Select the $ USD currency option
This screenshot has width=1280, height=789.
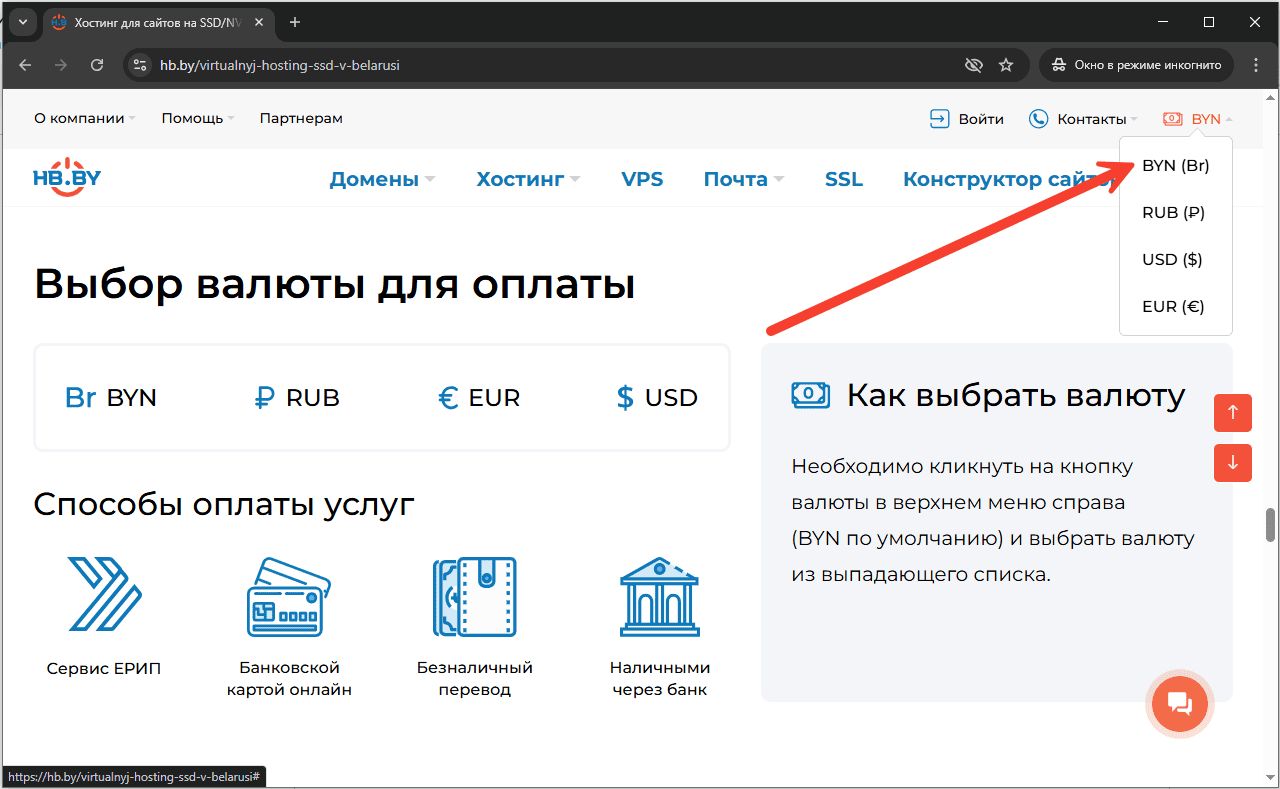(x=656, y=397)
